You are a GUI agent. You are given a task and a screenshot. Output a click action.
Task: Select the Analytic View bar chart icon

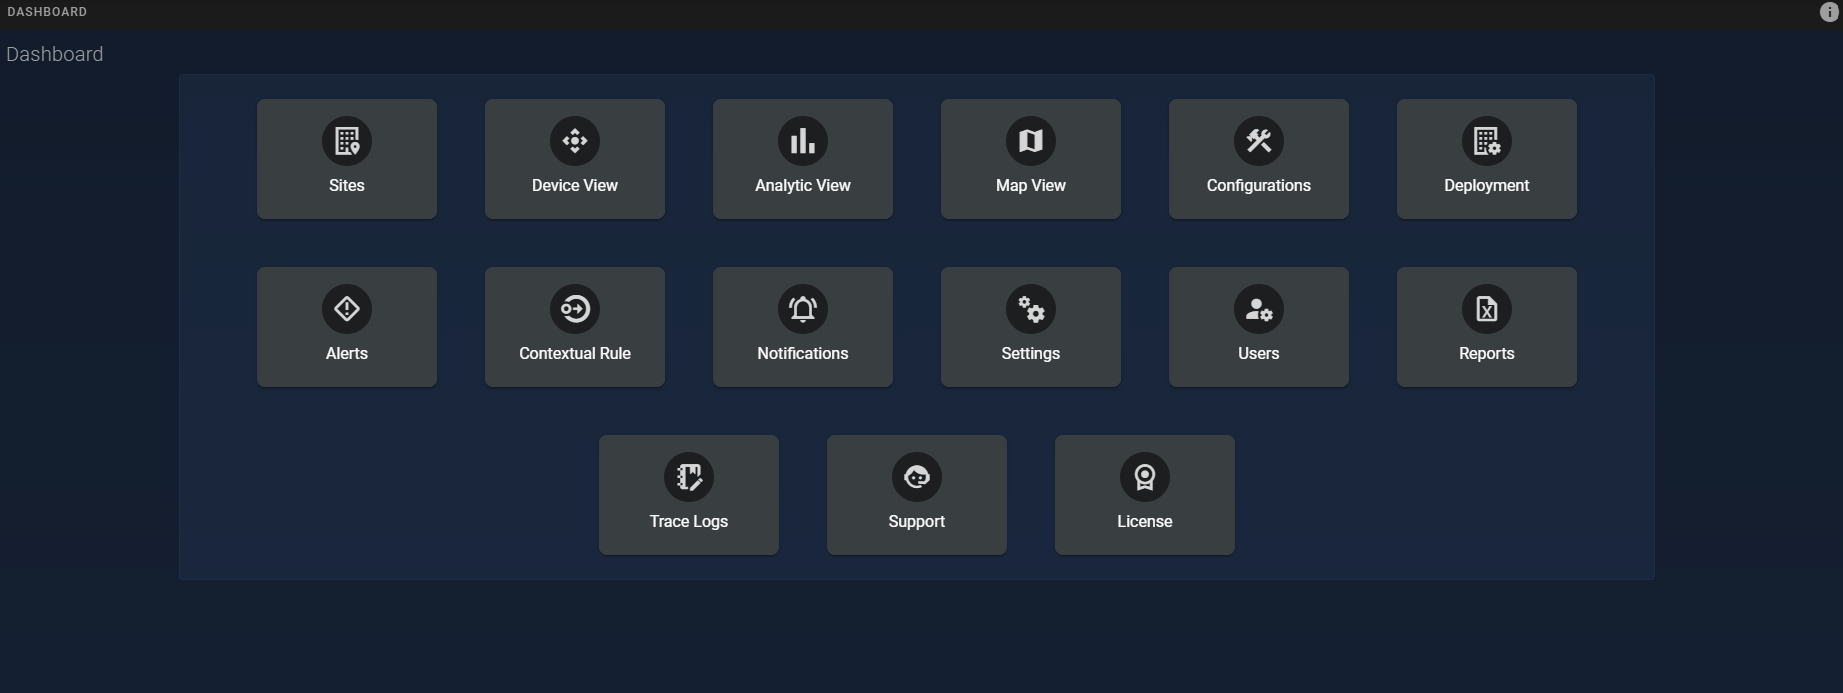[x=803, y=141]
